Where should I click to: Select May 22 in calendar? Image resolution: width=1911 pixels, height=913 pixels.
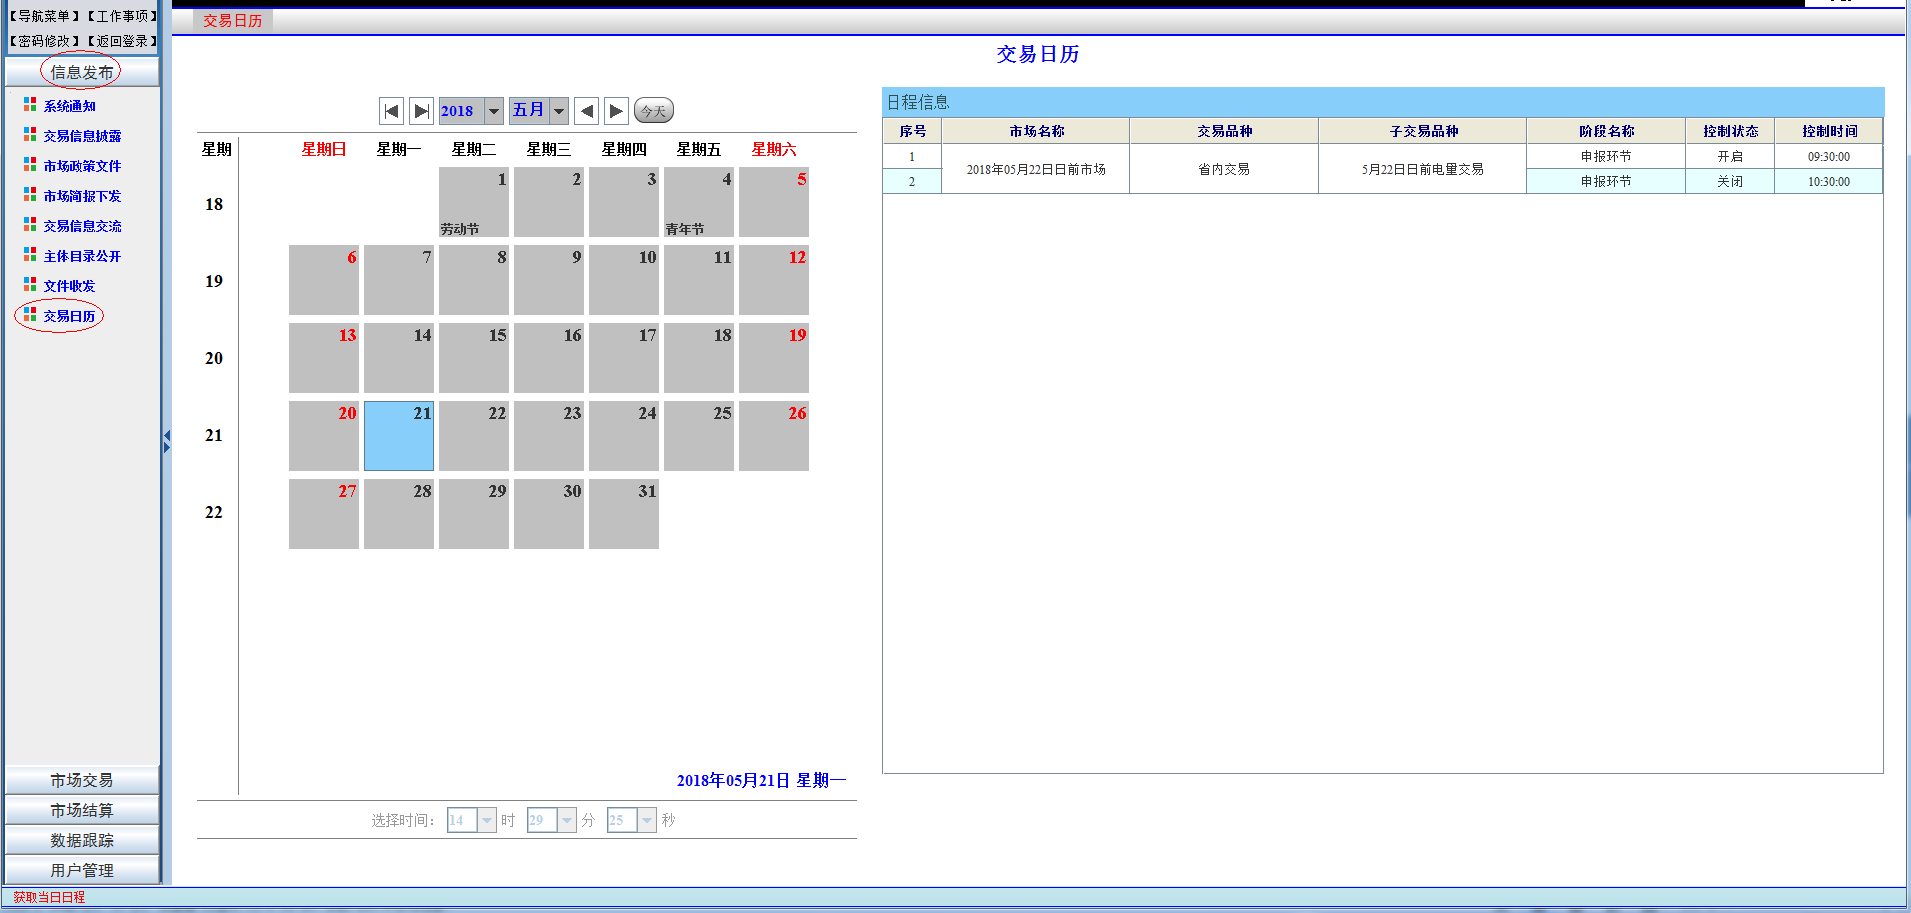tap(474, 436)
